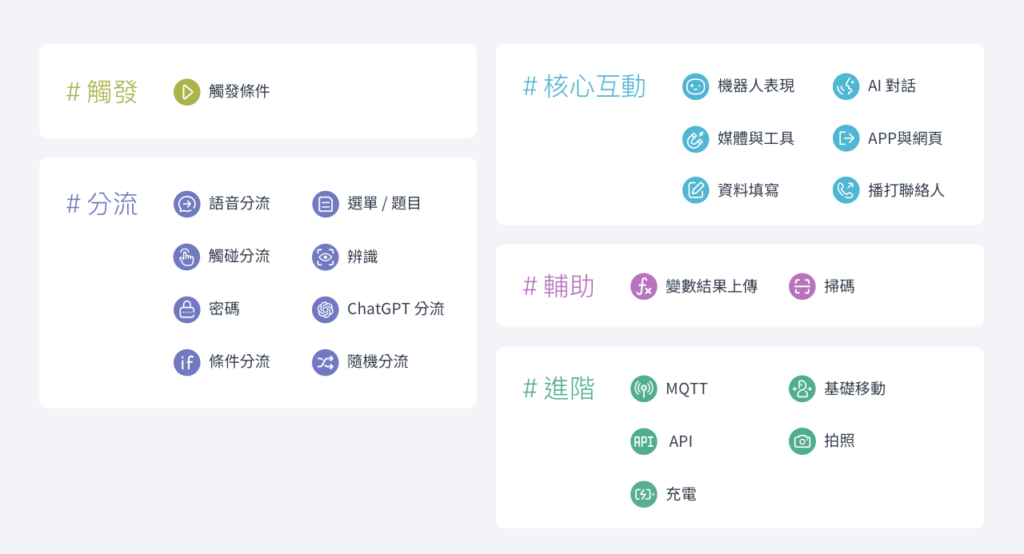
Task: Choose the 資料填寫 edit icon
Action: coord(696,190)
